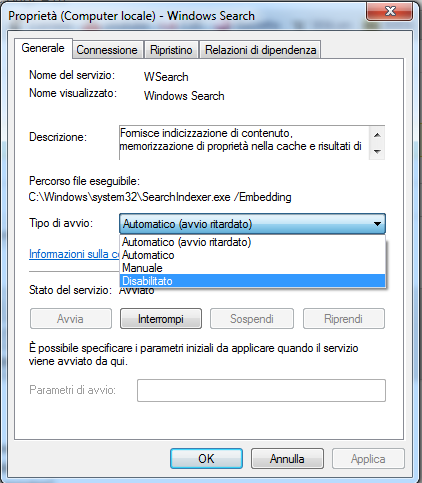Click the Parametri di avvio field
This screenshot has height=483, width=422.
tap(261, 390)
